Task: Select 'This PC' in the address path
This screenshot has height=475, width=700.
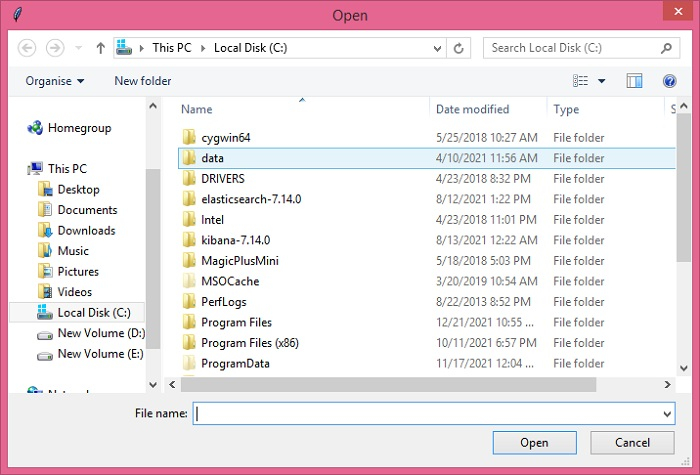Action: (171, 48)
